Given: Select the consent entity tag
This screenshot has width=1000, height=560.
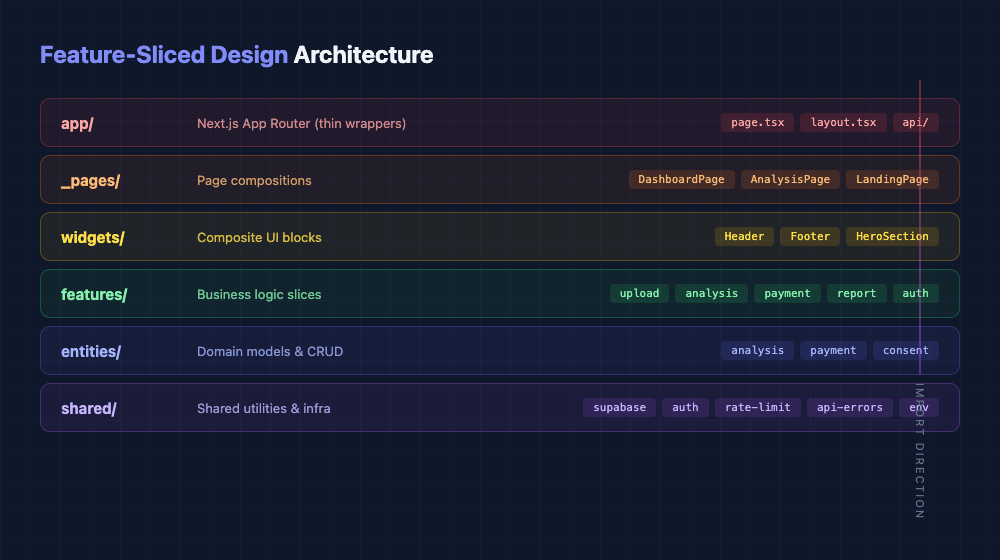Looking at the screenshot, I should pyautogui.click(x=906, y=350).
